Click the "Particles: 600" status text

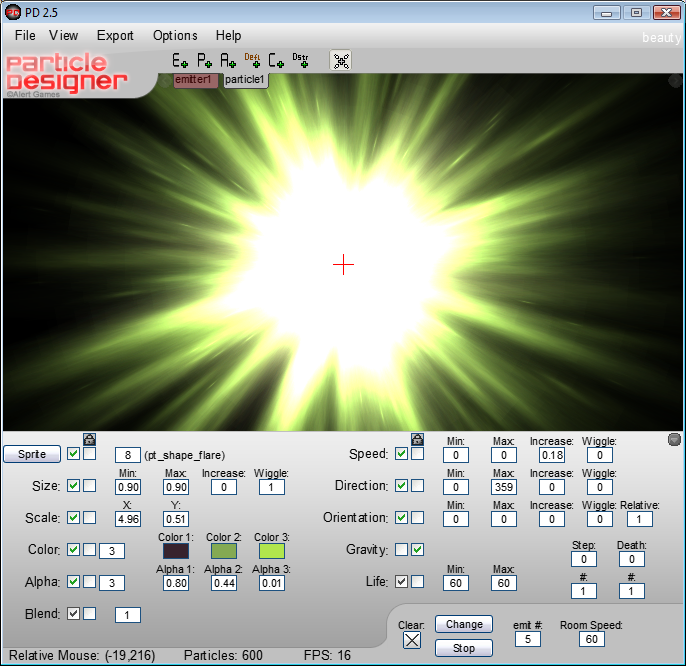pos(223,655)
